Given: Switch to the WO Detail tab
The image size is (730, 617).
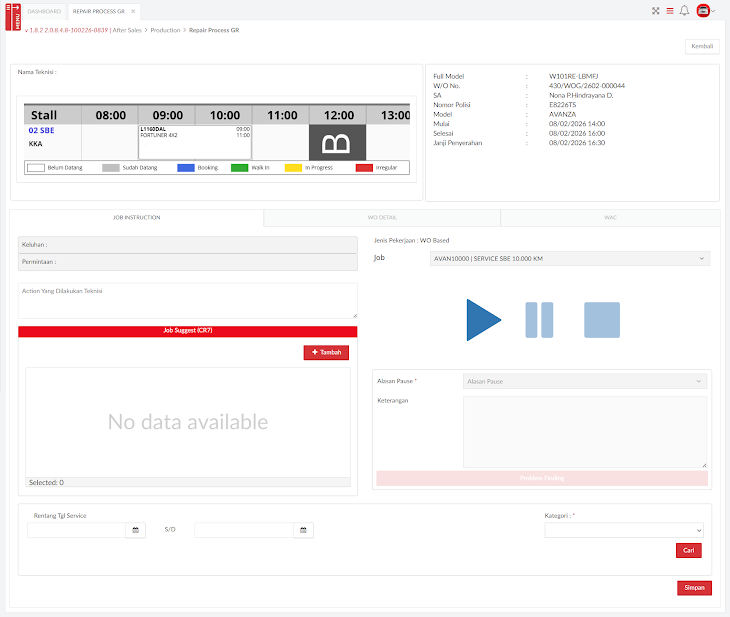Looking at the screenshot, I should click(x=382, y=217).
